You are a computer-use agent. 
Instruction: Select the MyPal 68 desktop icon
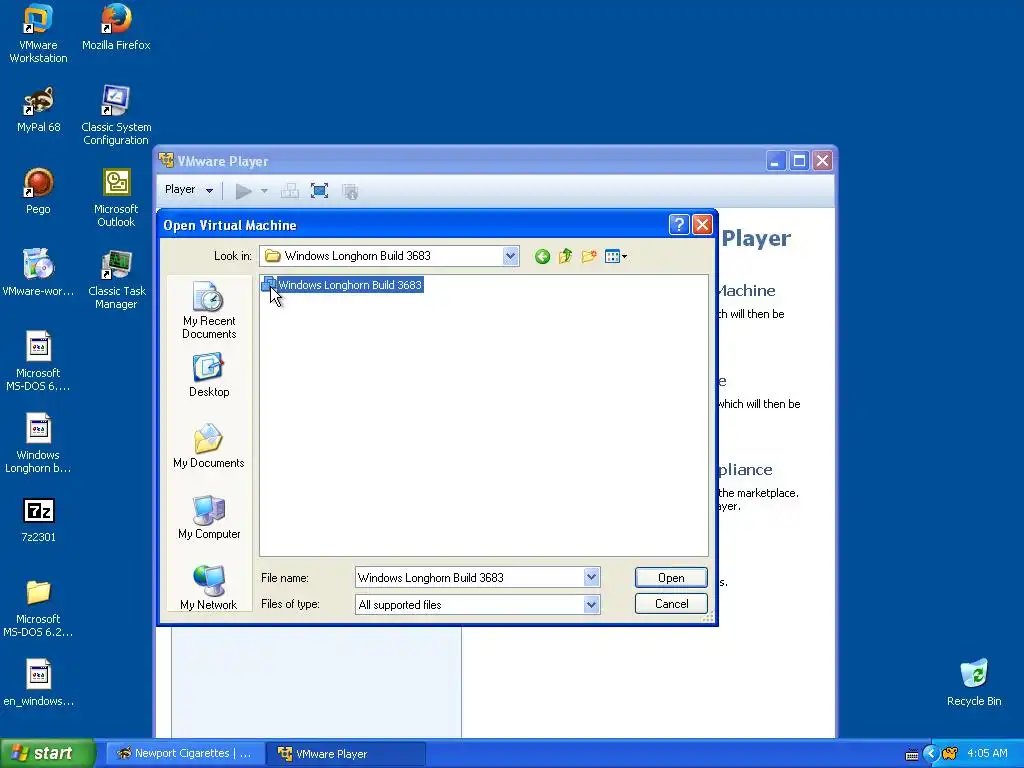[38, 110]
